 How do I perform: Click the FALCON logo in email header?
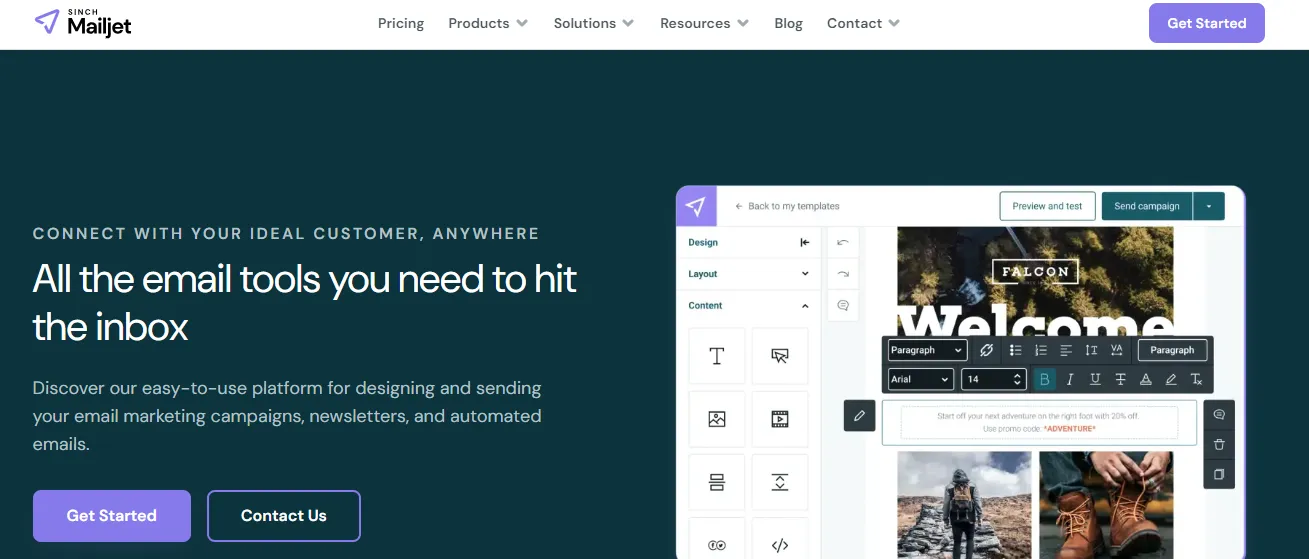(x=1036, y=271)
